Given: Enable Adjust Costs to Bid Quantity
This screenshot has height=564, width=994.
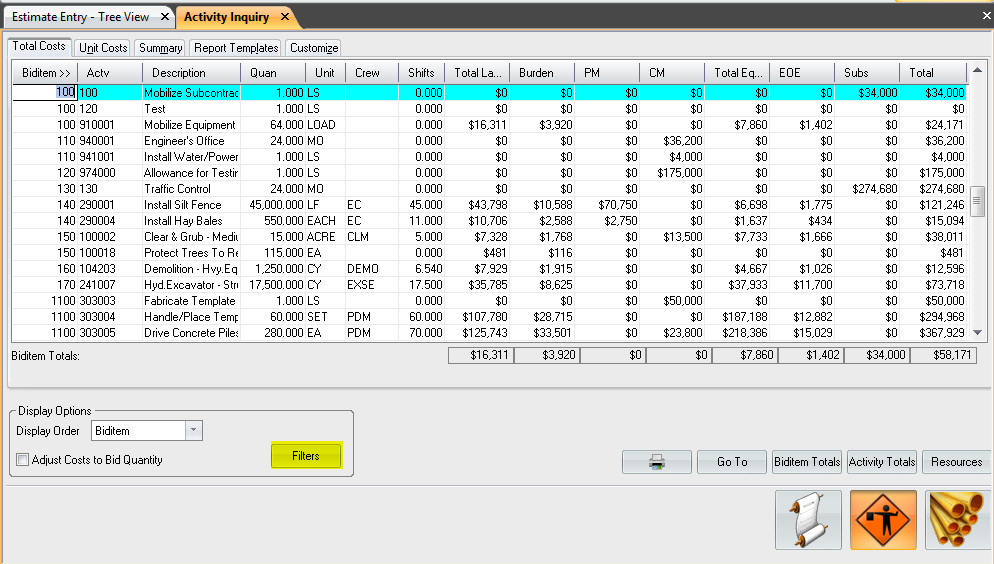Looking at the screenshot, I should click(23, 460).
